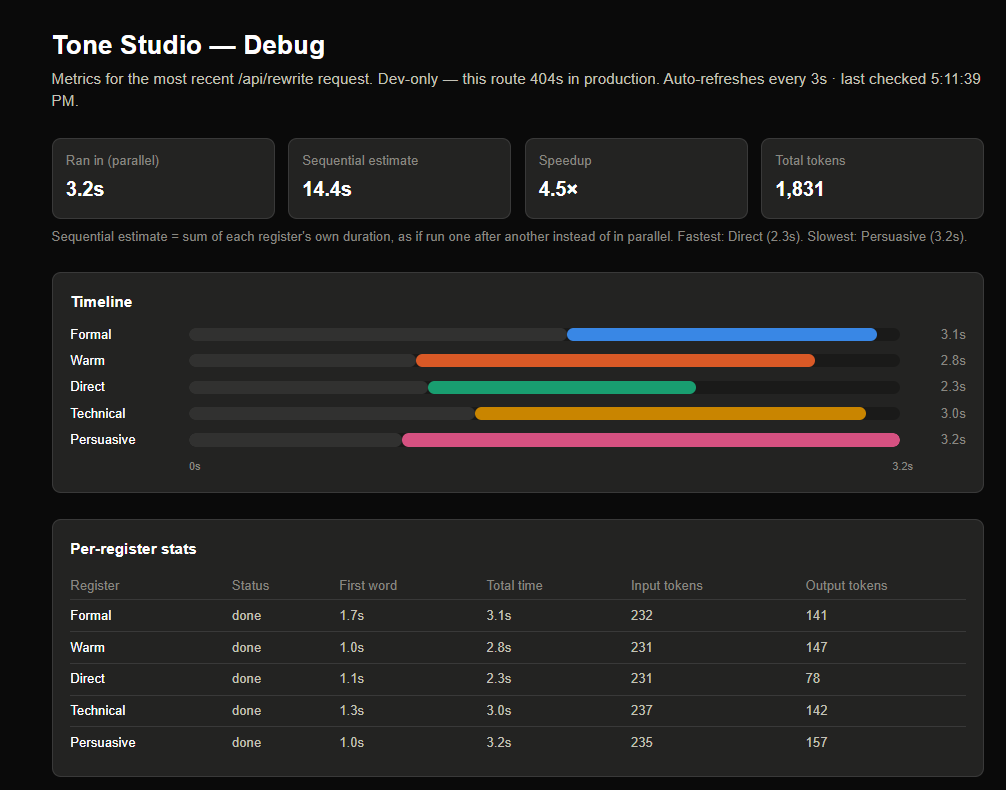Click the 0s axis label on timeline
1006x790 pixels.
(x=194, y=467)
